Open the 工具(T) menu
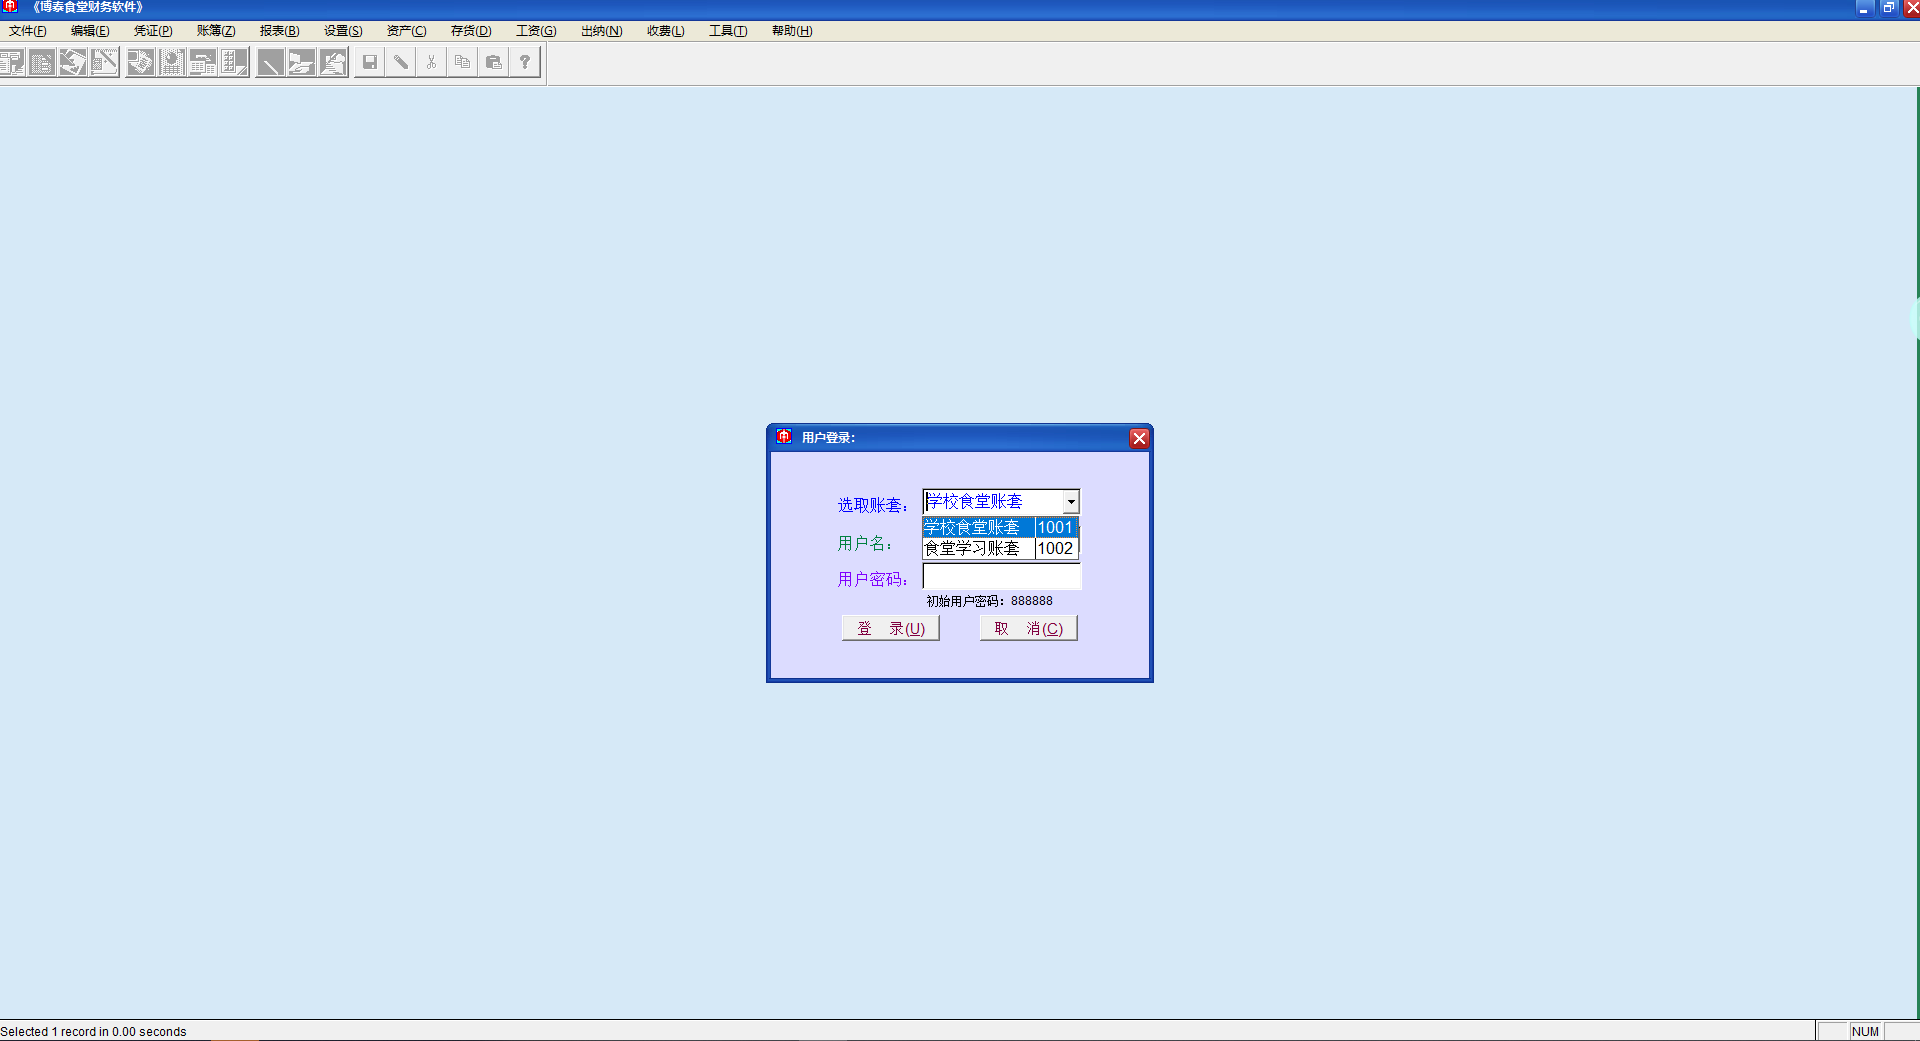 tap(728, 31)
